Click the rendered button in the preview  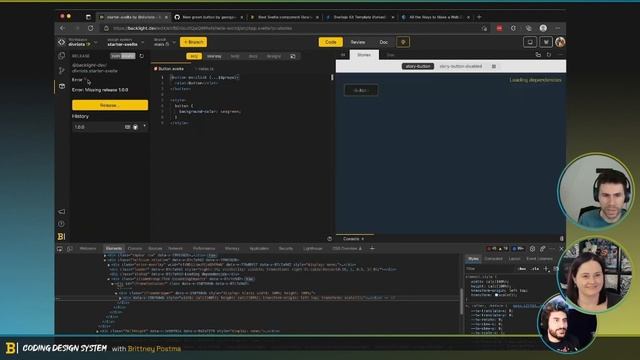pyautogui.click(x=361, y=90)
